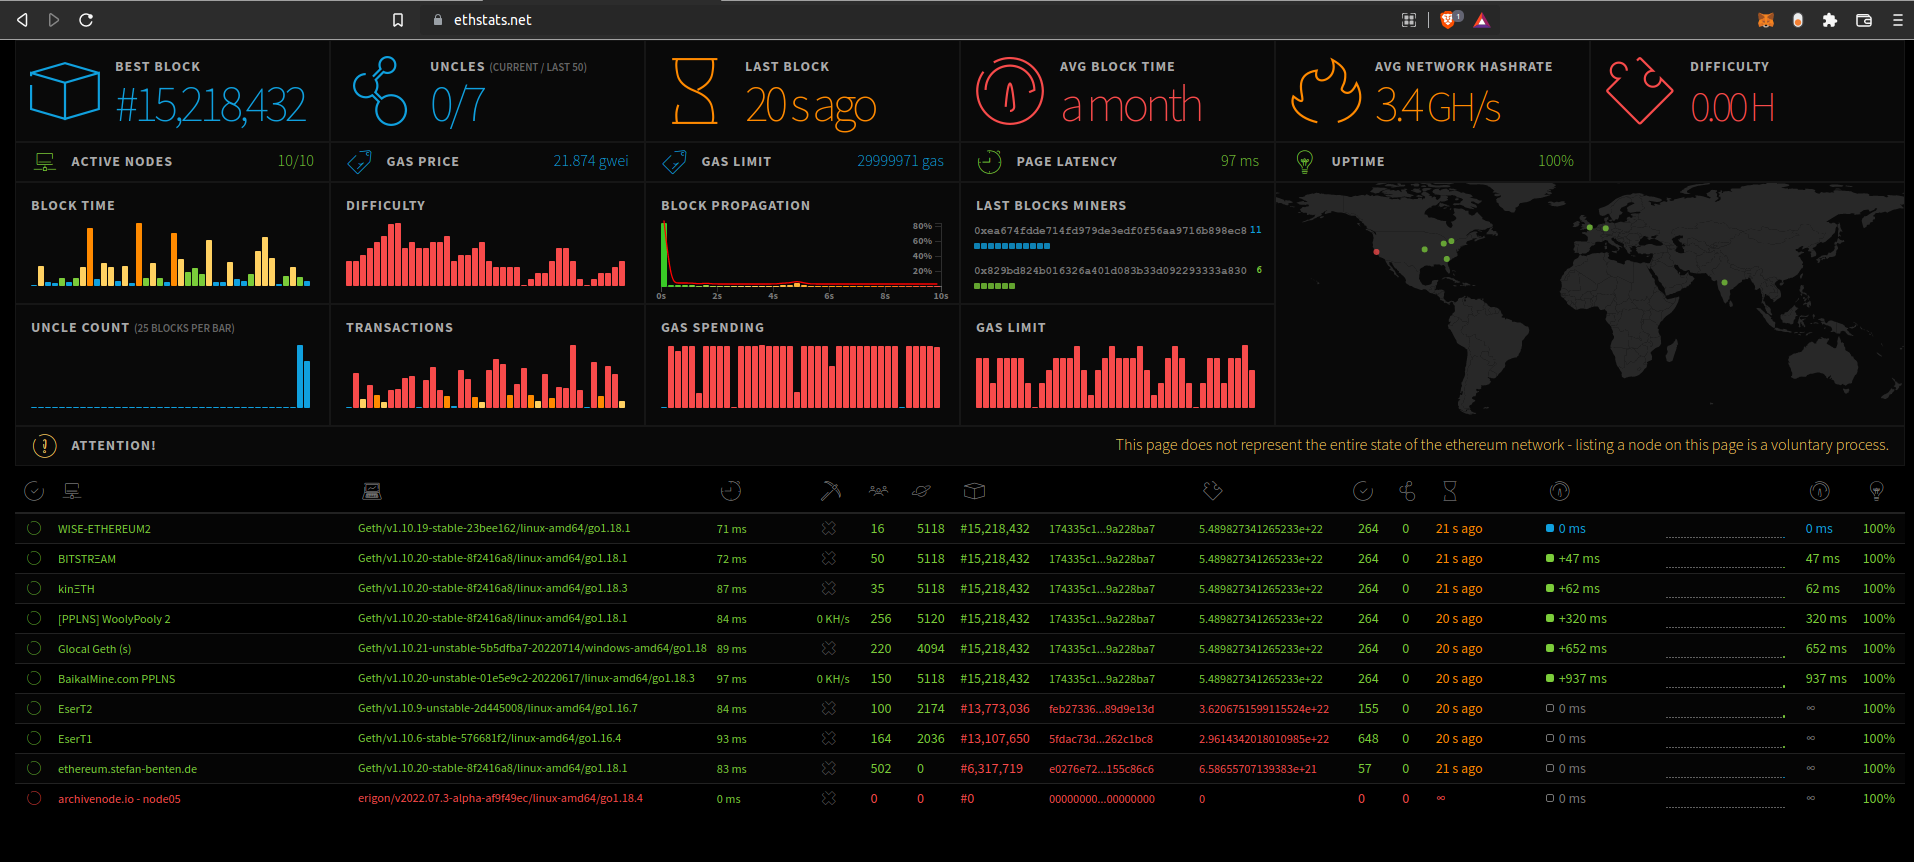The width and height of the screenshot is (1914, 862).
Task: Sort by uptime lightbulb header icon
Action: (1877, 491)
